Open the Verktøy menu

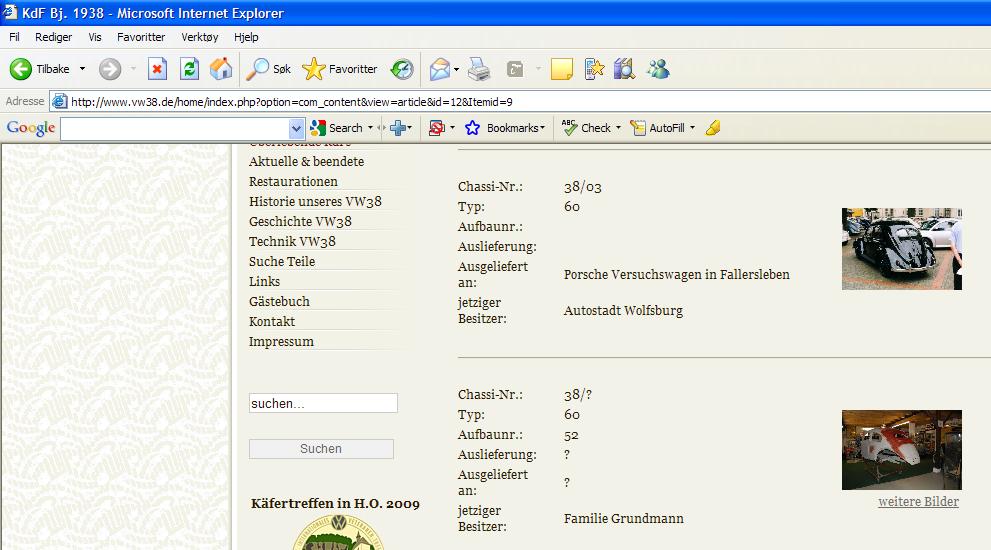pyautogui.click(x=200, y=37)
